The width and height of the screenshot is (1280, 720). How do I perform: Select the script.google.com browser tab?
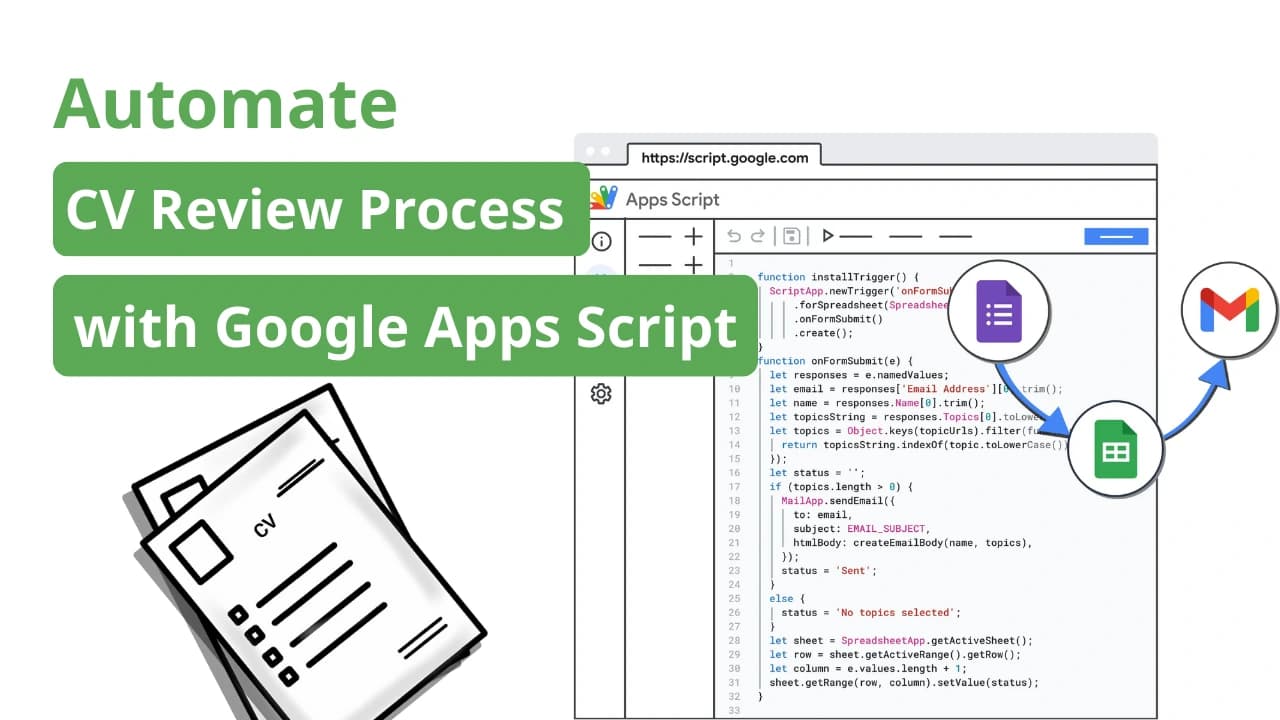725,157
